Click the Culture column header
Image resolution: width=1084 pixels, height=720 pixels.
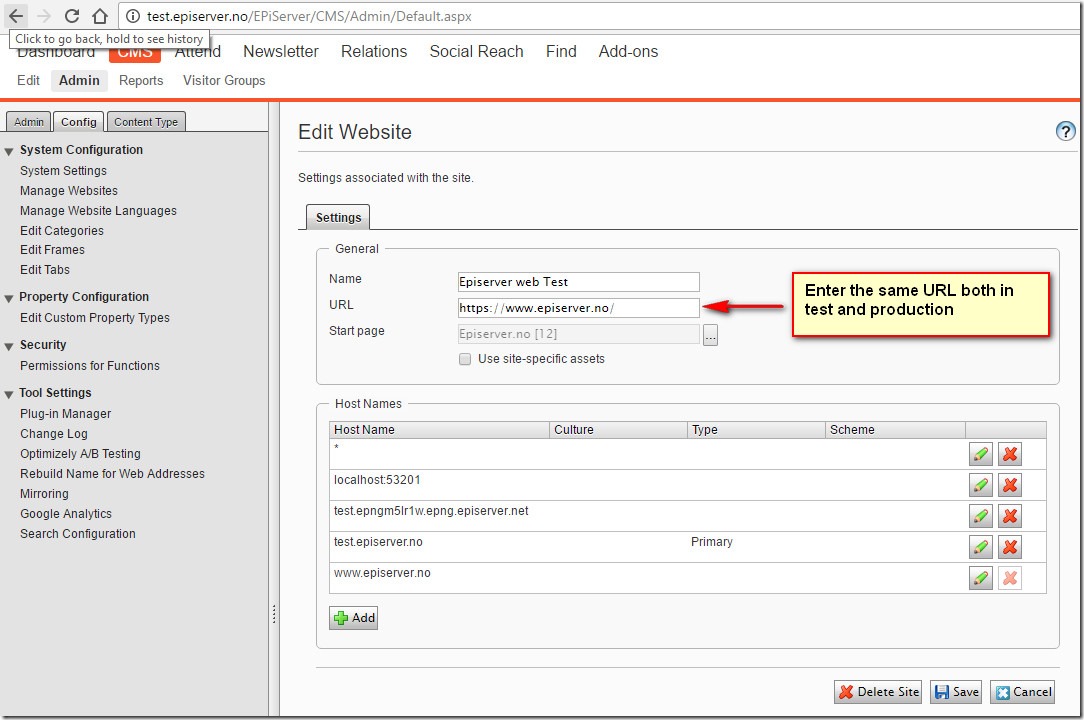(x=618, y=430)
